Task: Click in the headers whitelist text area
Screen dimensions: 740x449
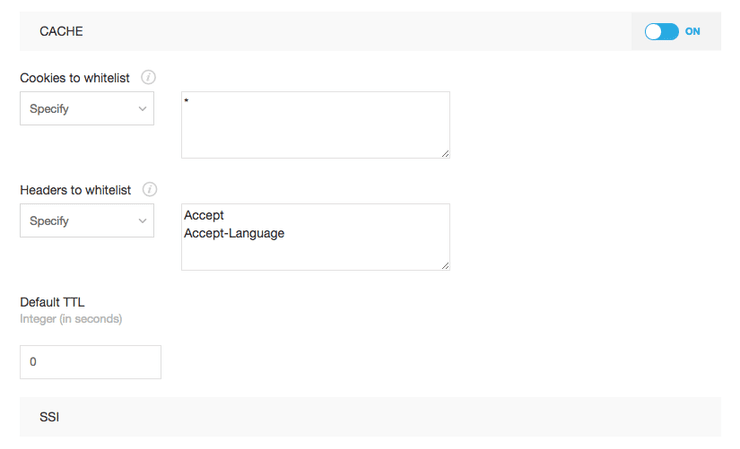Action: tap(316, 237)
